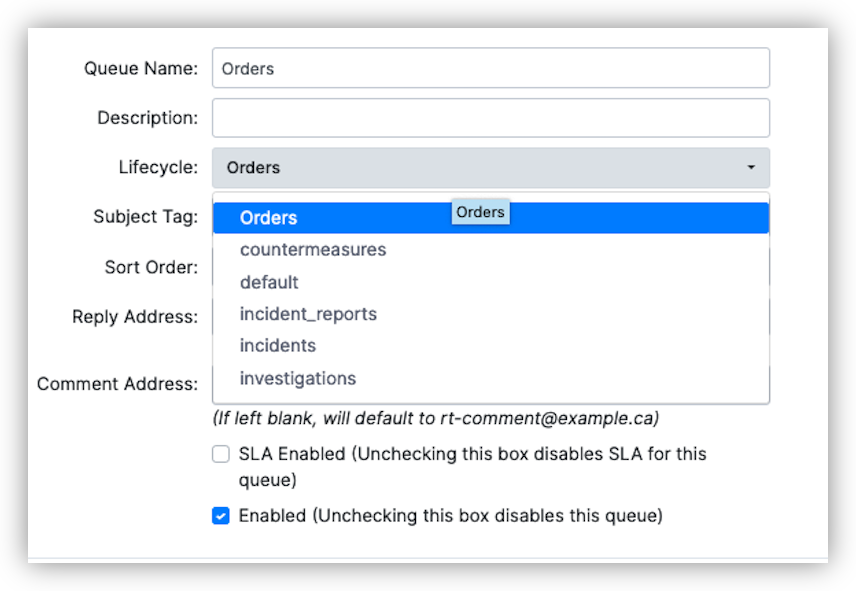This screenshot has width=856, height=591.
Task: Click the Description label
Action: [x=147, y=118]
